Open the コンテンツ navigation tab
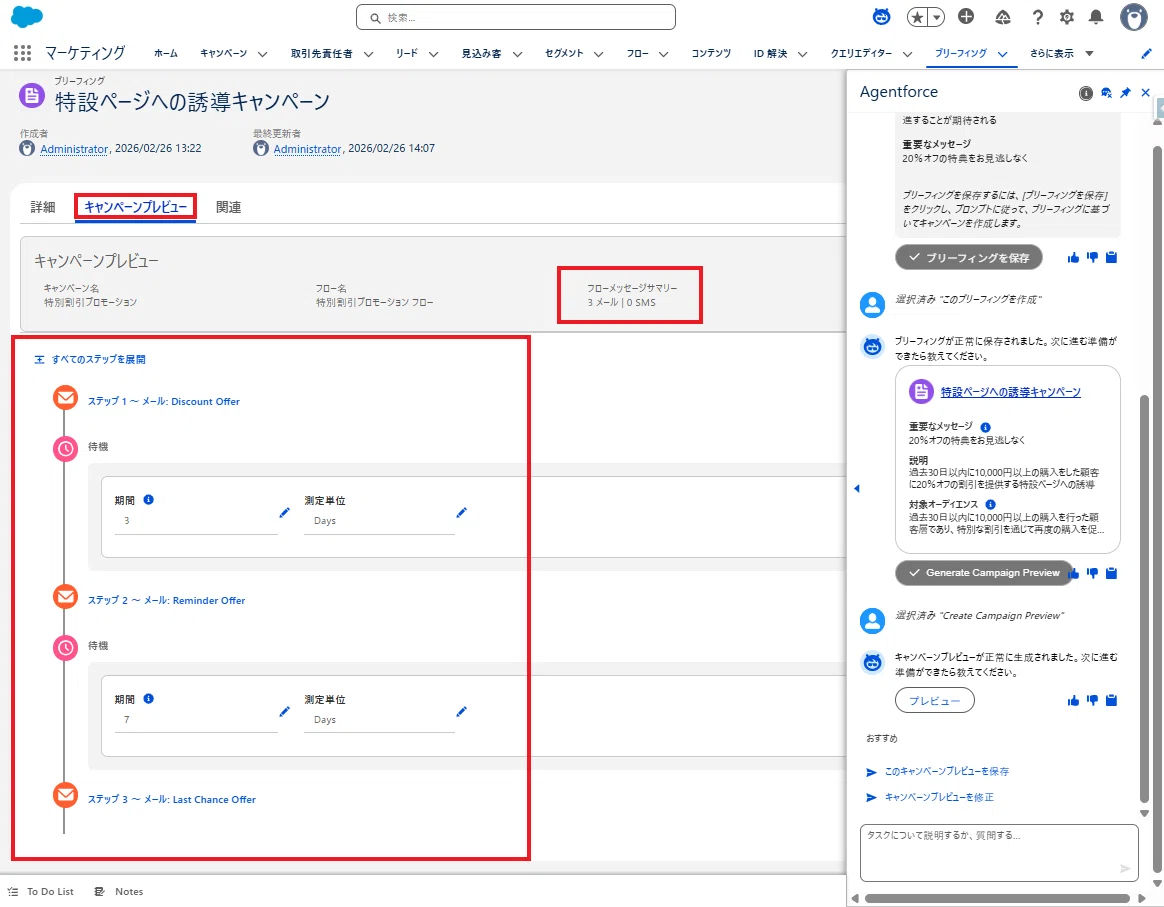The image size is (1164, 907). point(711,53)
